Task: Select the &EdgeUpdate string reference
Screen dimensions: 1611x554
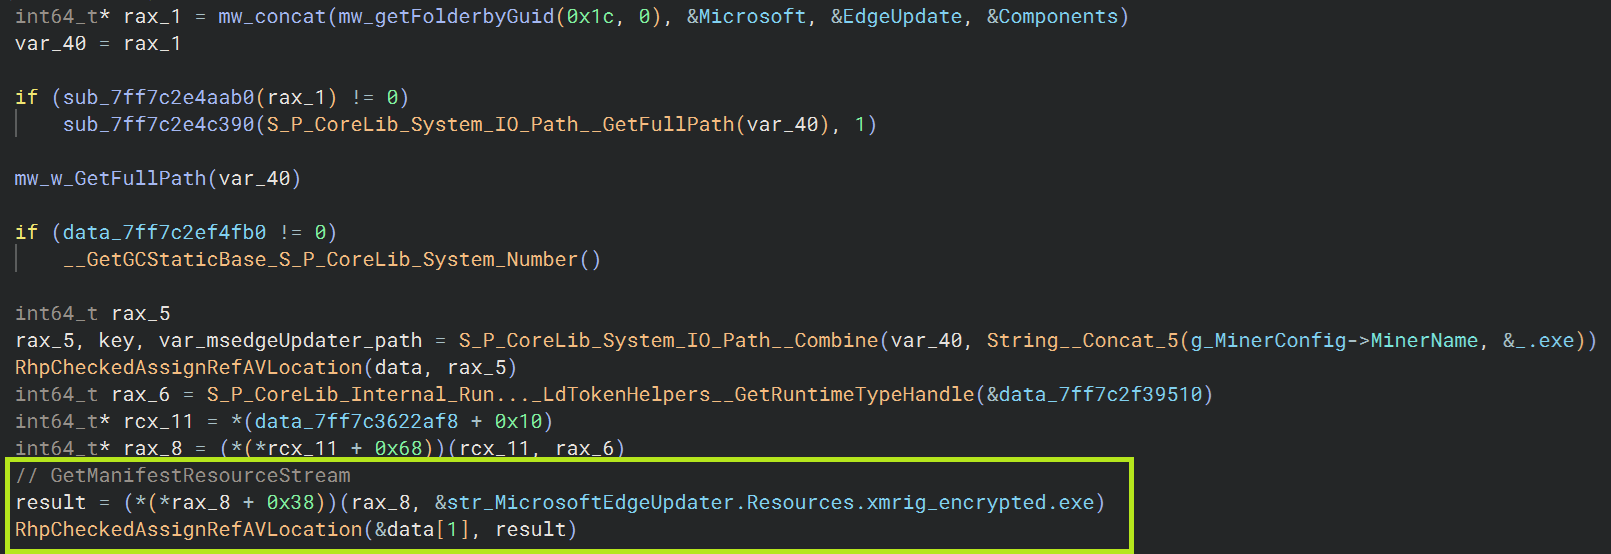Action: pos(896,17)
